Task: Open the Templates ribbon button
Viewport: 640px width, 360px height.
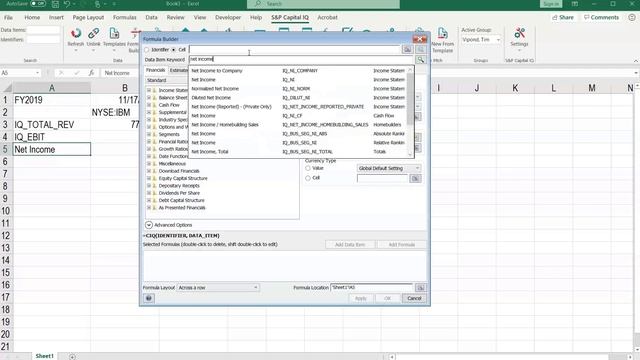Action: coord(114,37)
